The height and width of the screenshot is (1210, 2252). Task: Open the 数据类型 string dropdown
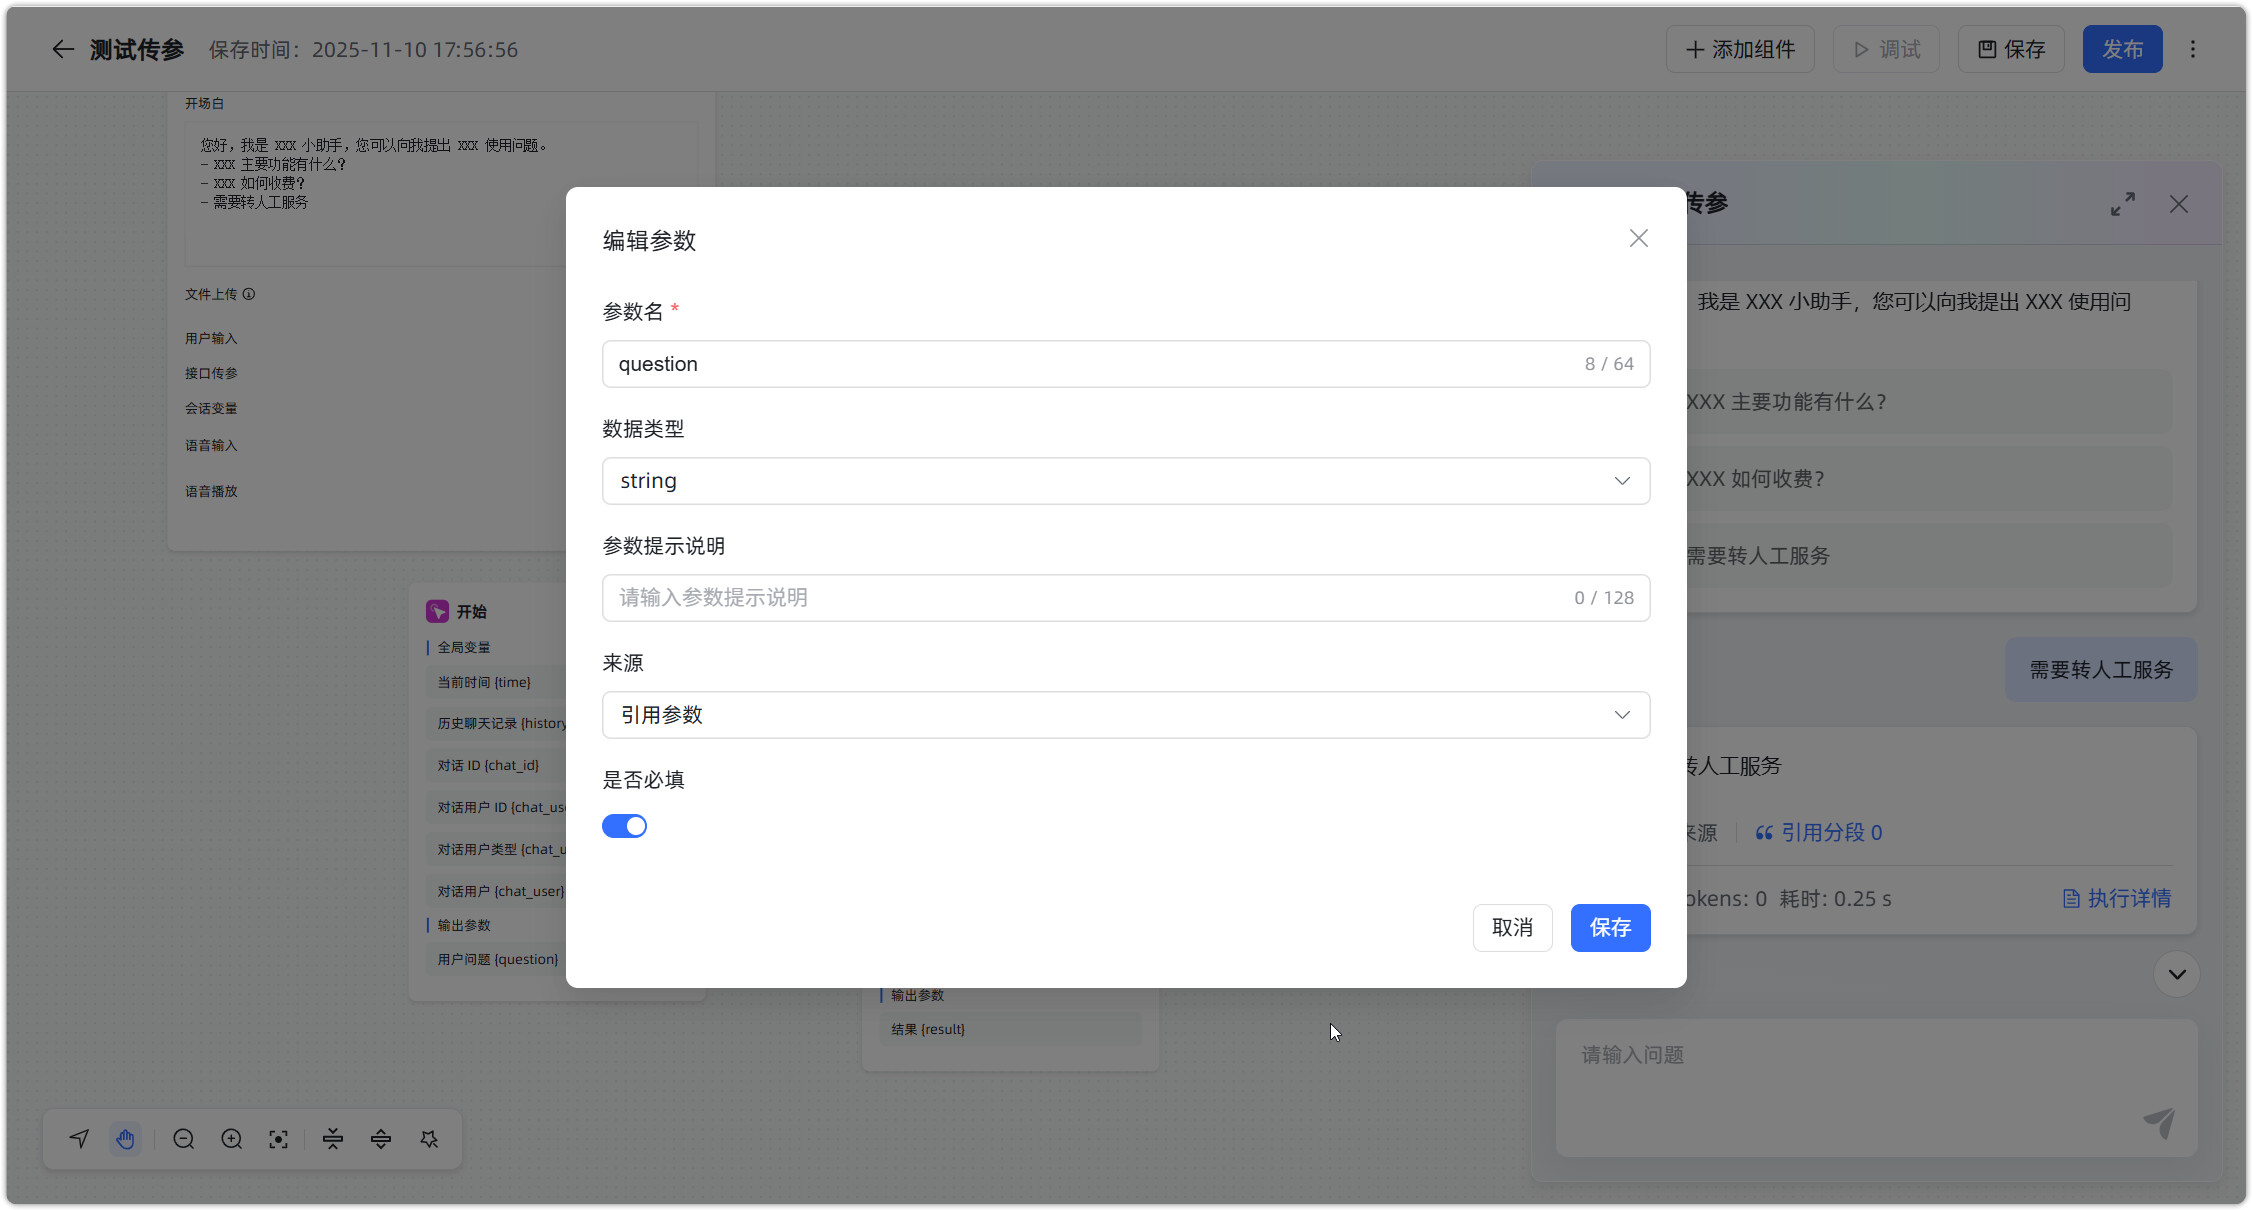[1125, 481]
